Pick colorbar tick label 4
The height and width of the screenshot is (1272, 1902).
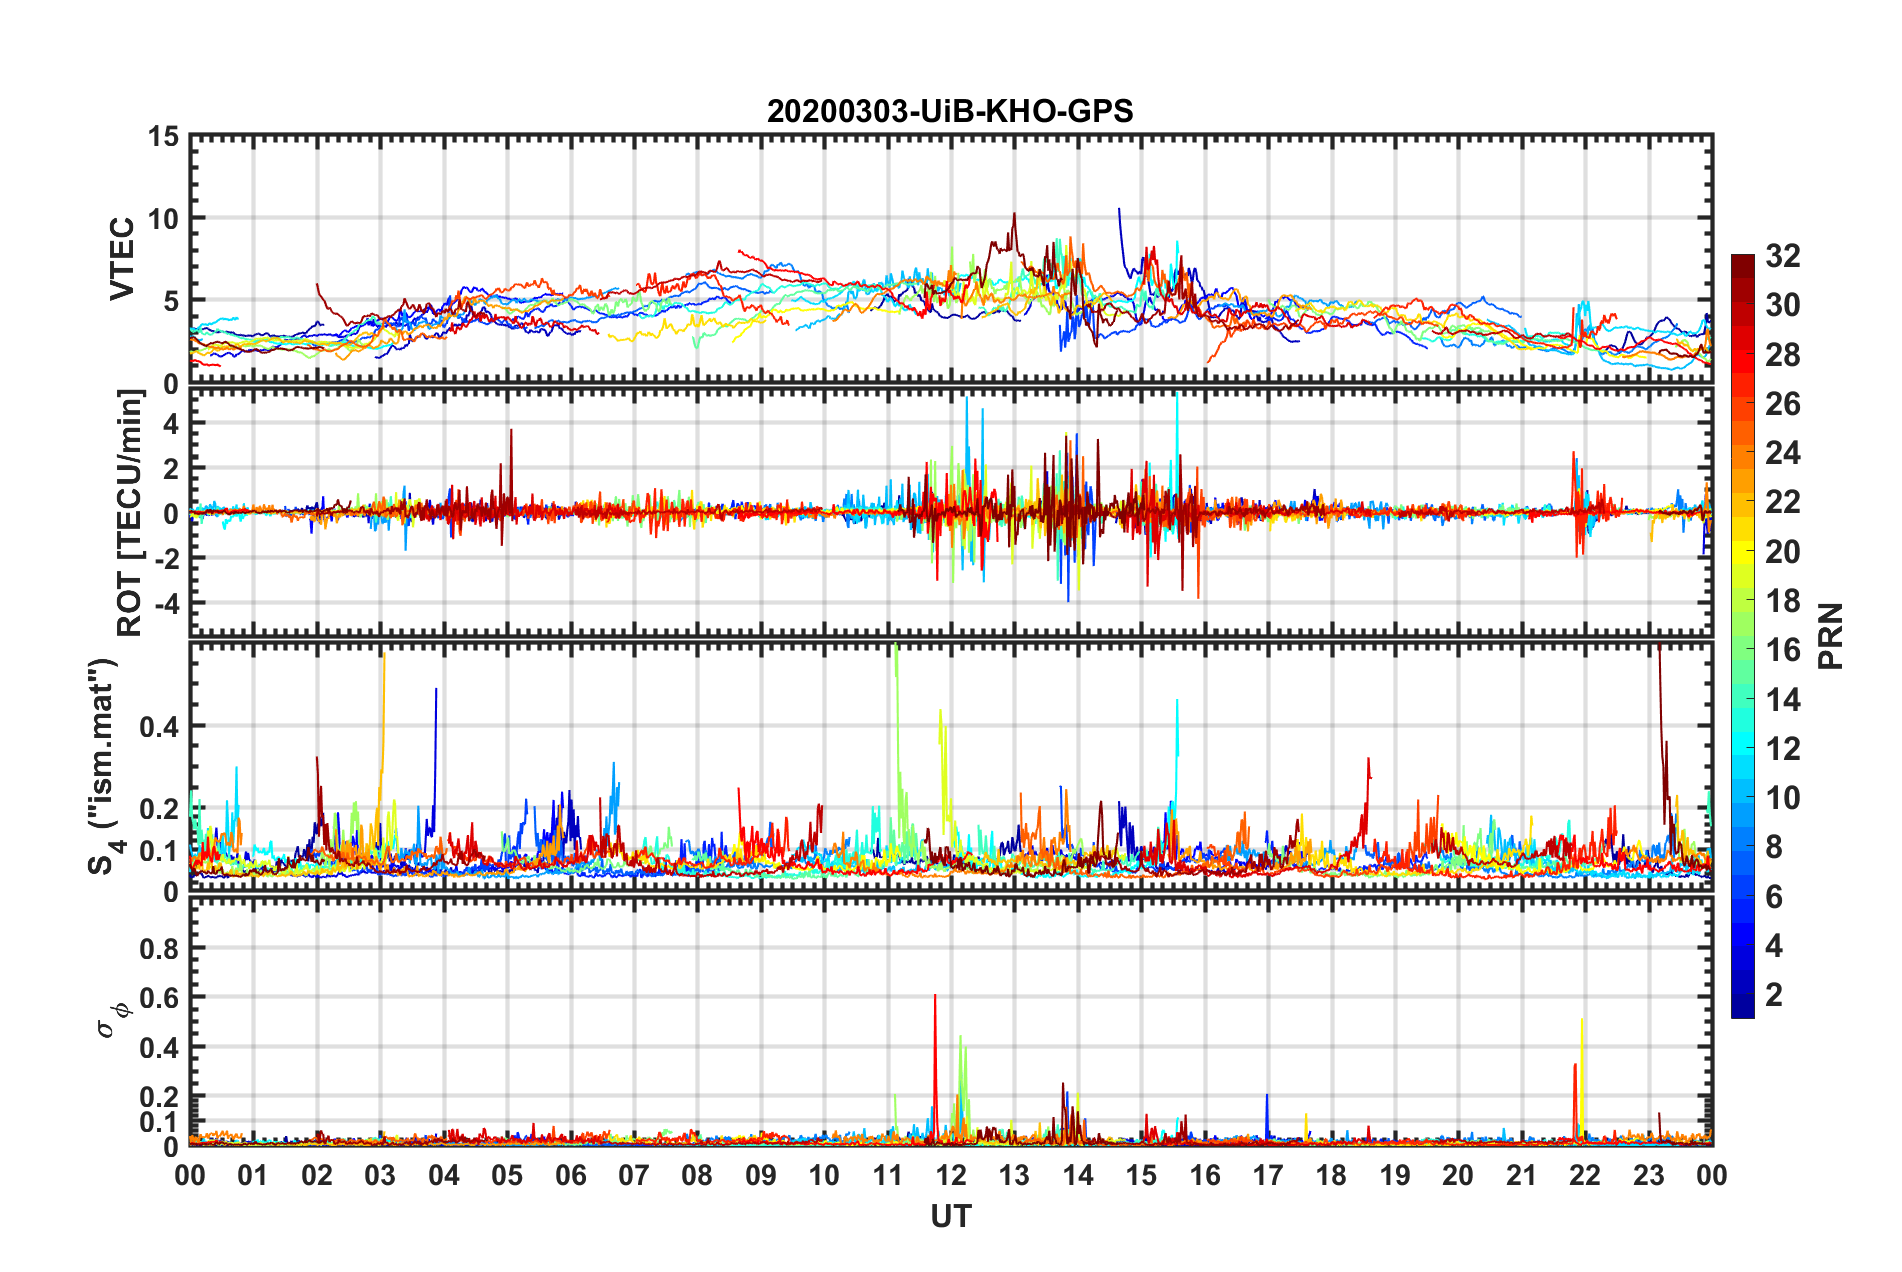tap(1774, 946)
